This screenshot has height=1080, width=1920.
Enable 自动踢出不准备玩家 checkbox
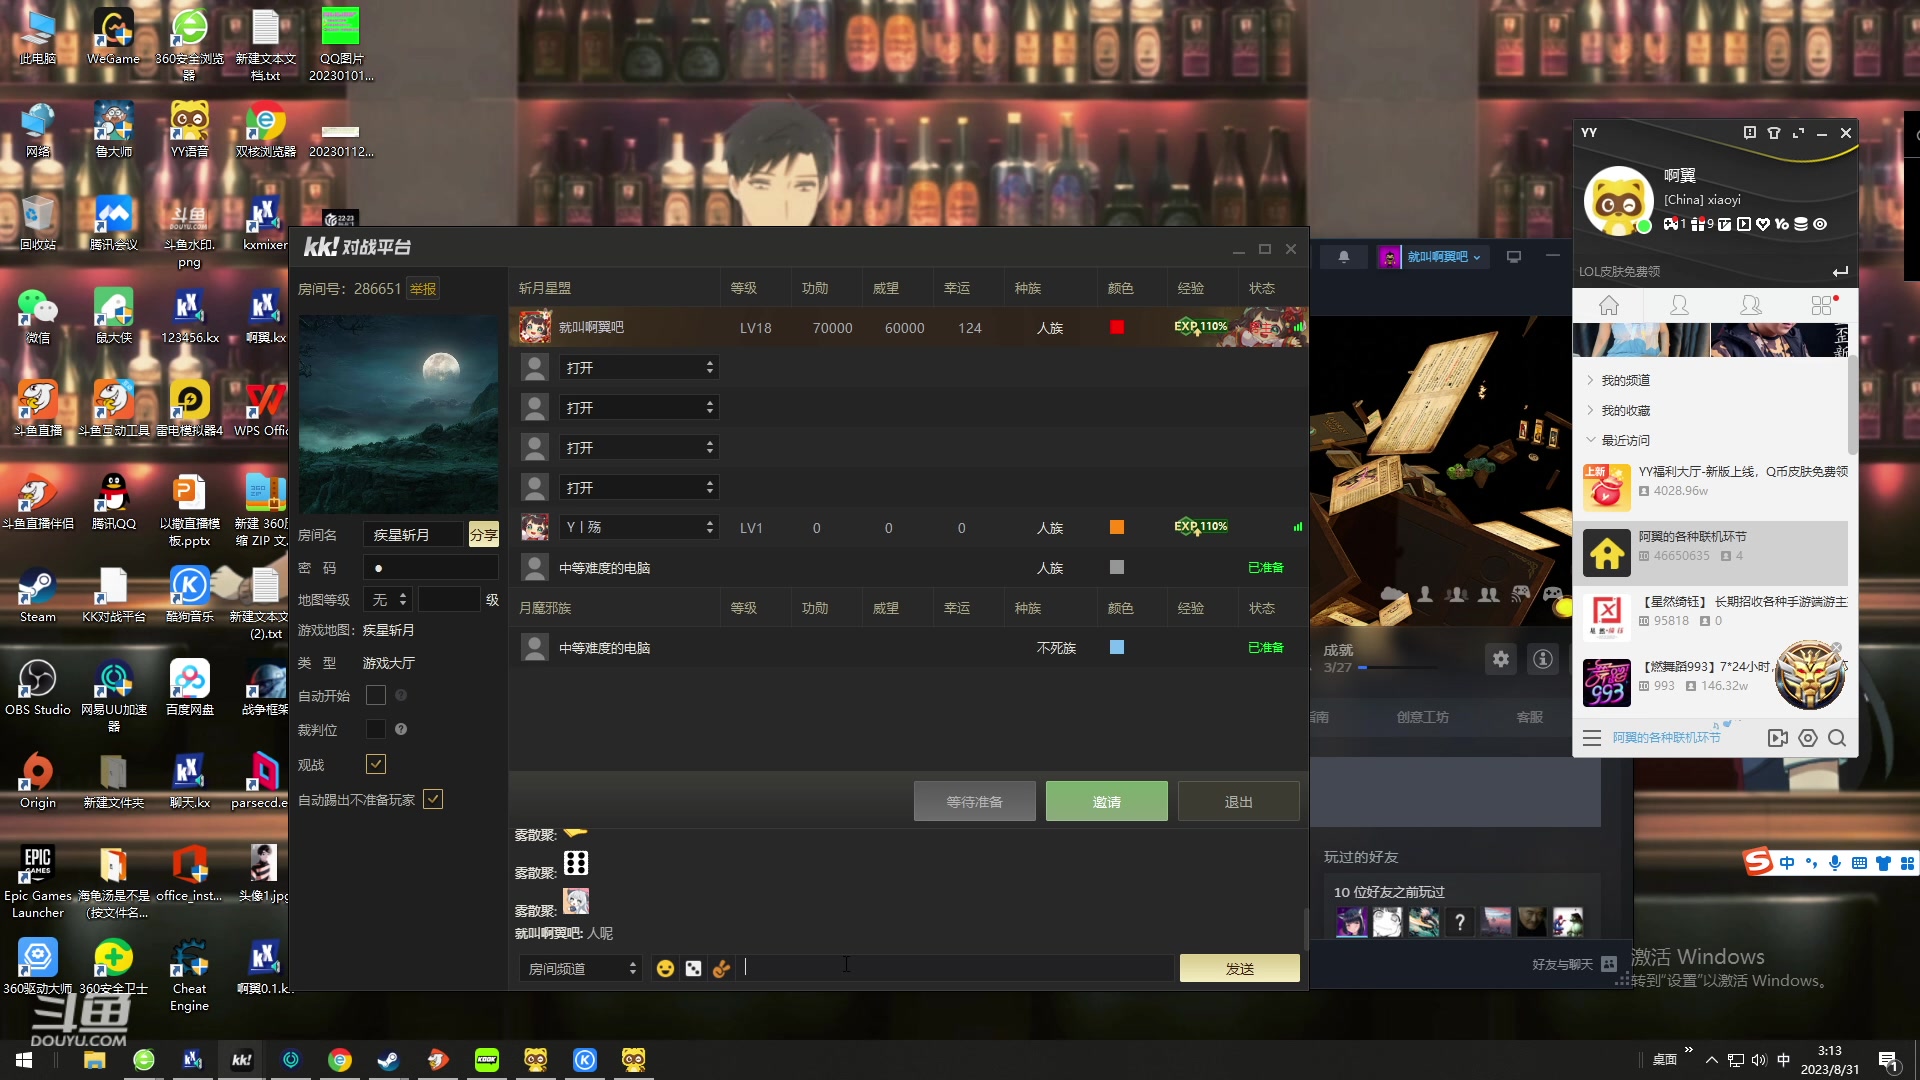[433, 799]
